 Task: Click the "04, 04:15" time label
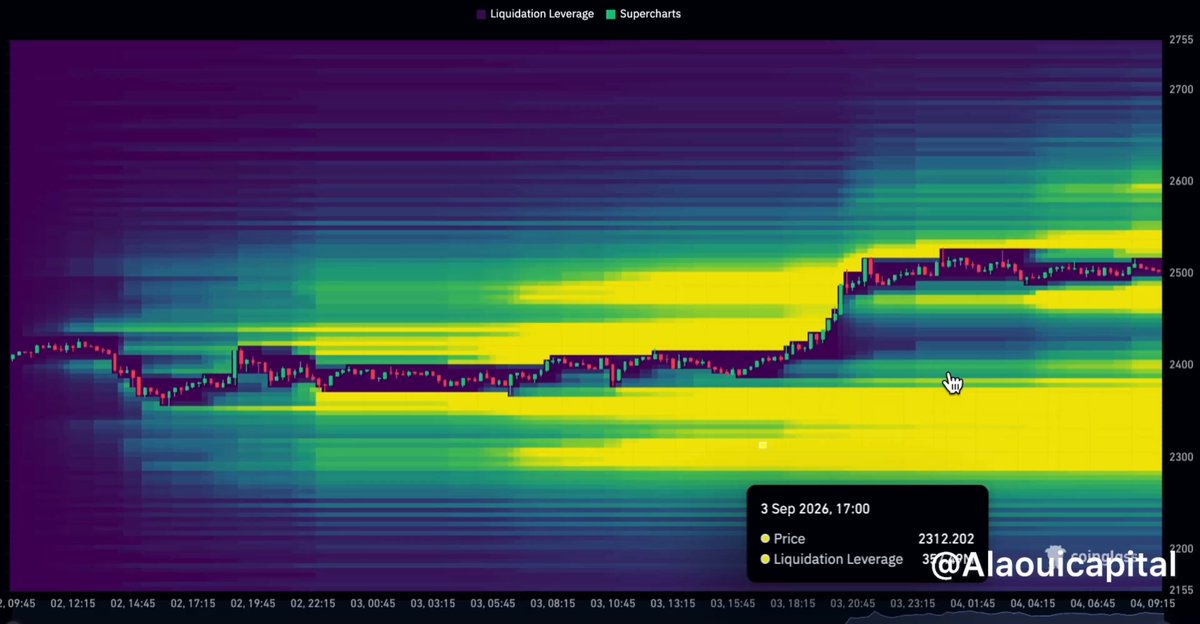tap(1034, 604)
